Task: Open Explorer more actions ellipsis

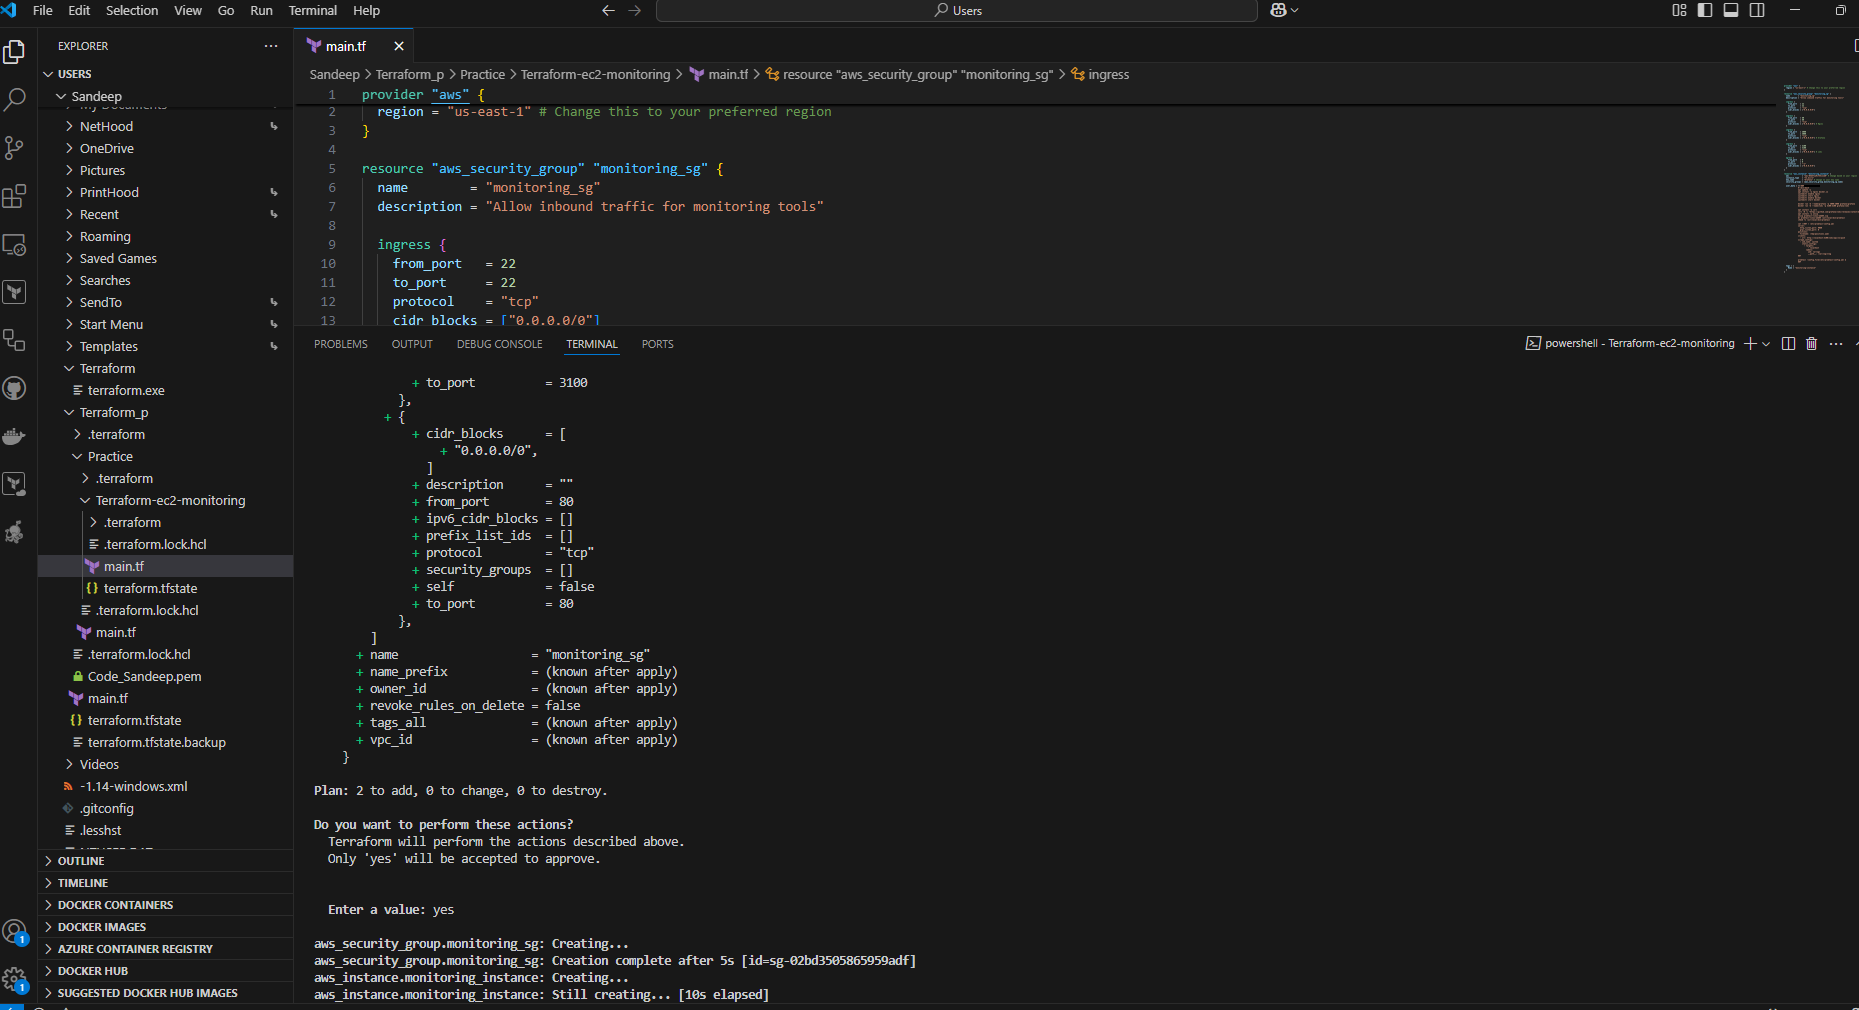Action: coord(271,46)
